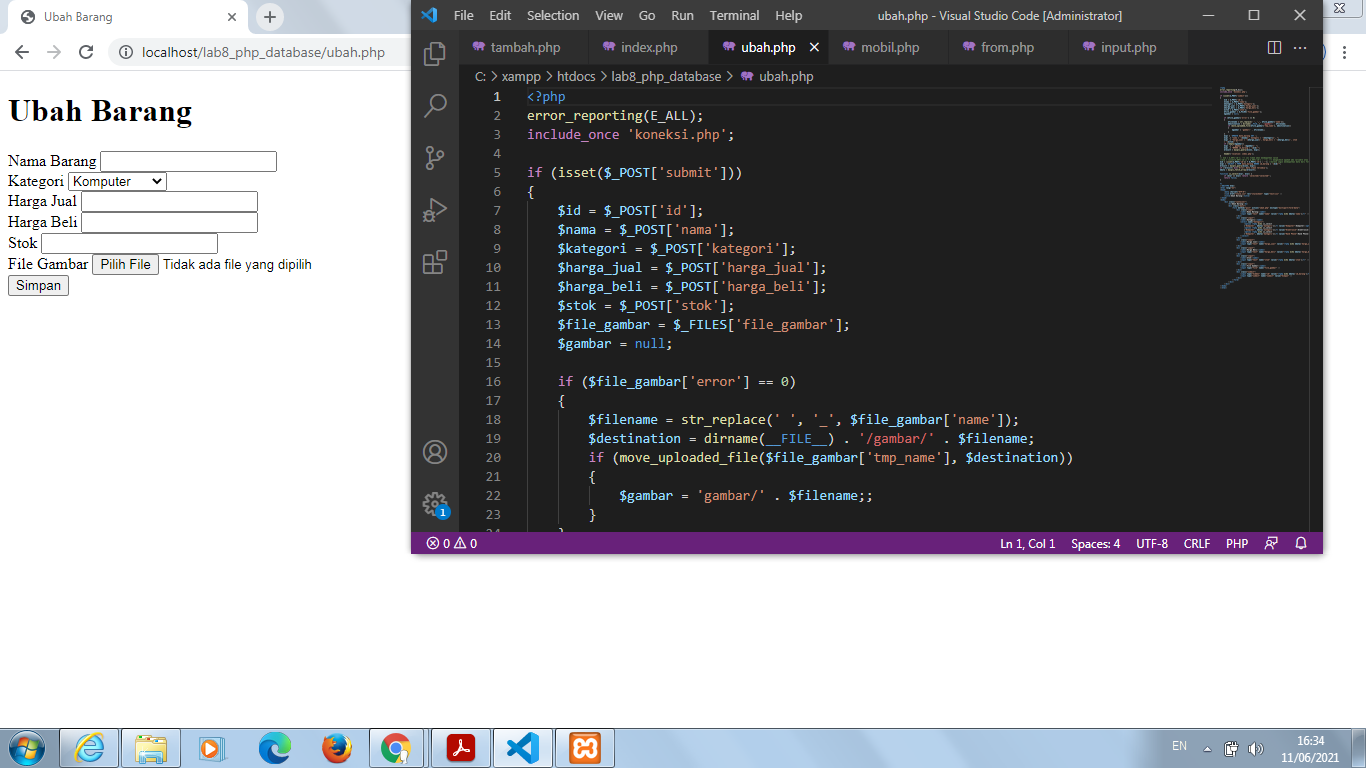The height and width of the screenshot is (768, 1366).
Task: Open Adobe Reader from the taskbar
Action: tap(461, 748)
